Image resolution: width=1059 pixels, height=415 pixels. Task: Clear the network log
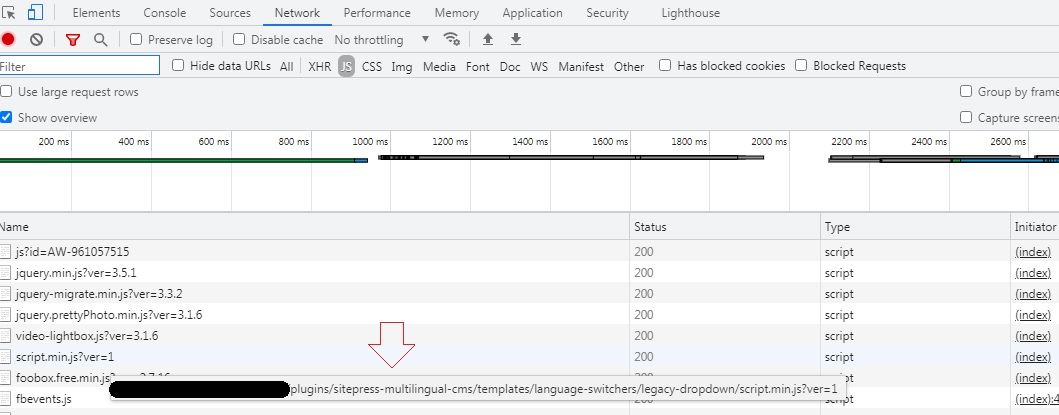point(36,39)
